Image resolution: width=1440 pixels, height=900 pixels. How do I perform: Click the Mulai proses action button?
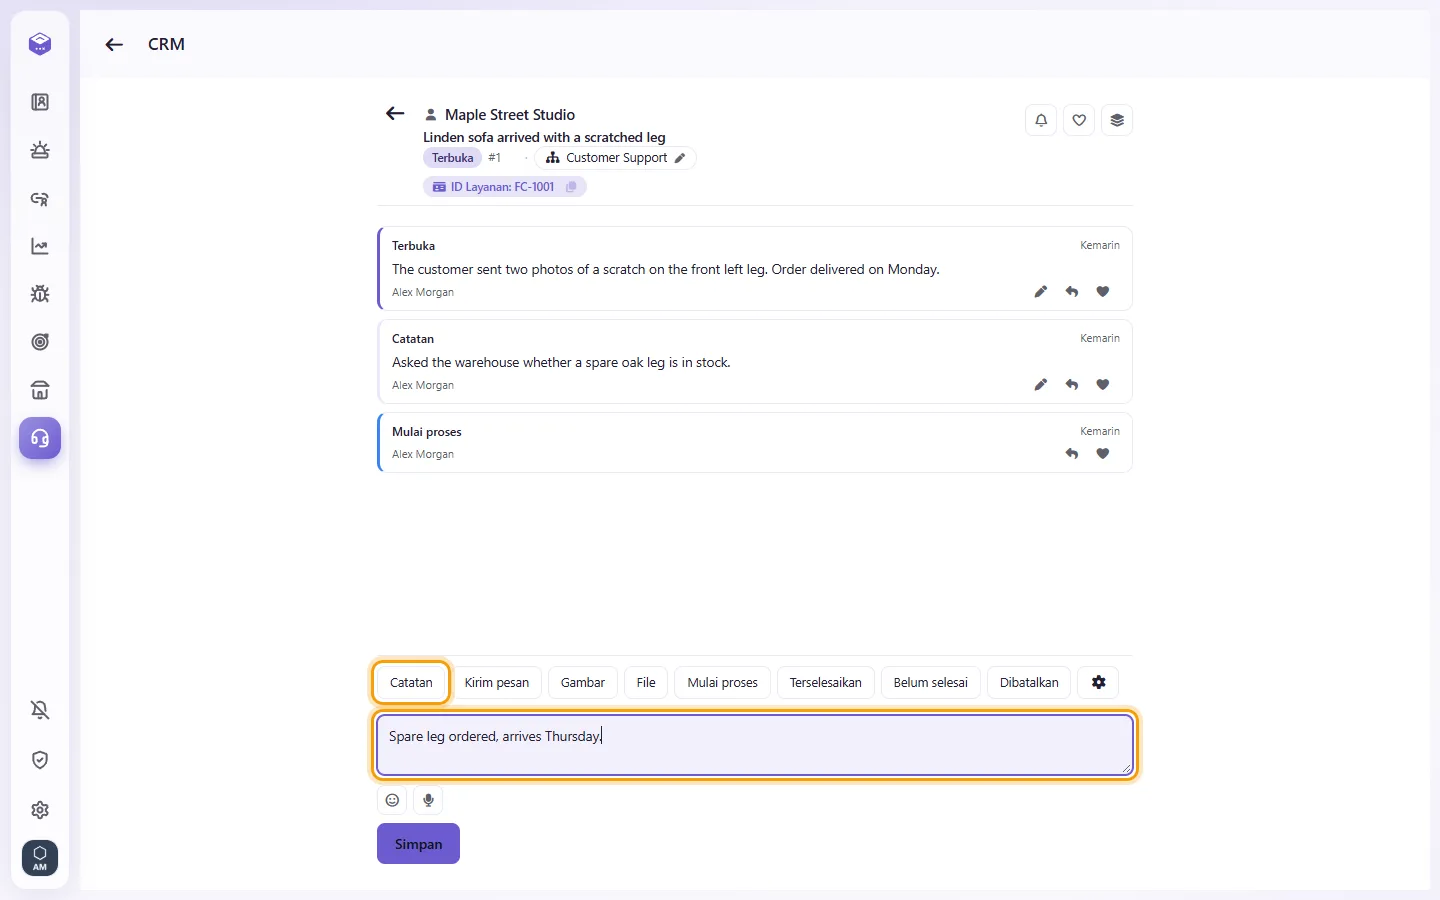click(x=723, y=683)
